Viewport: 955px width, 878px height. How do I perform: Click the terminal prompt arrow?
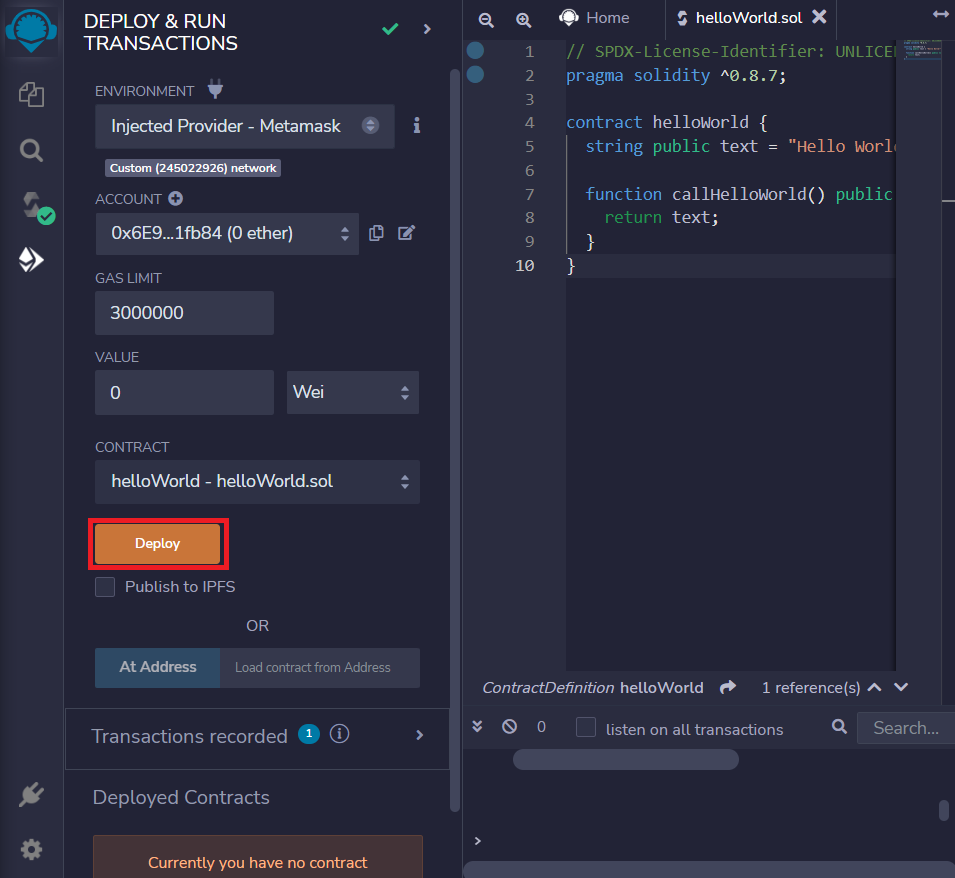(x=478, y=841)
